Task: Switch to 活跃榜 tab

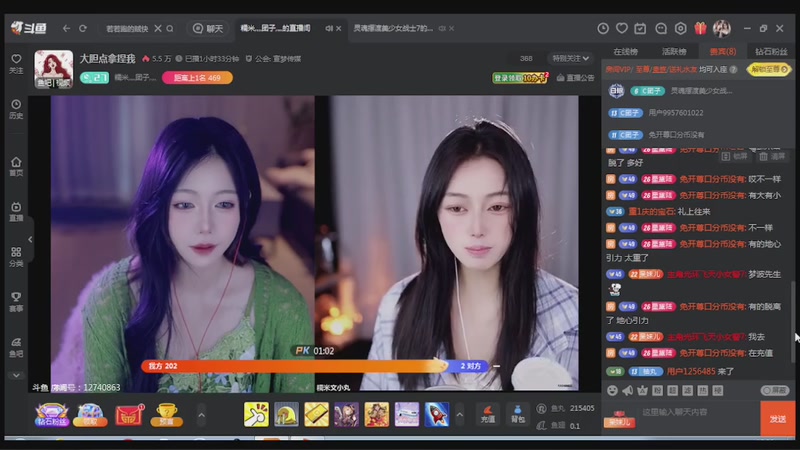Action: click(x=674, y=52)
